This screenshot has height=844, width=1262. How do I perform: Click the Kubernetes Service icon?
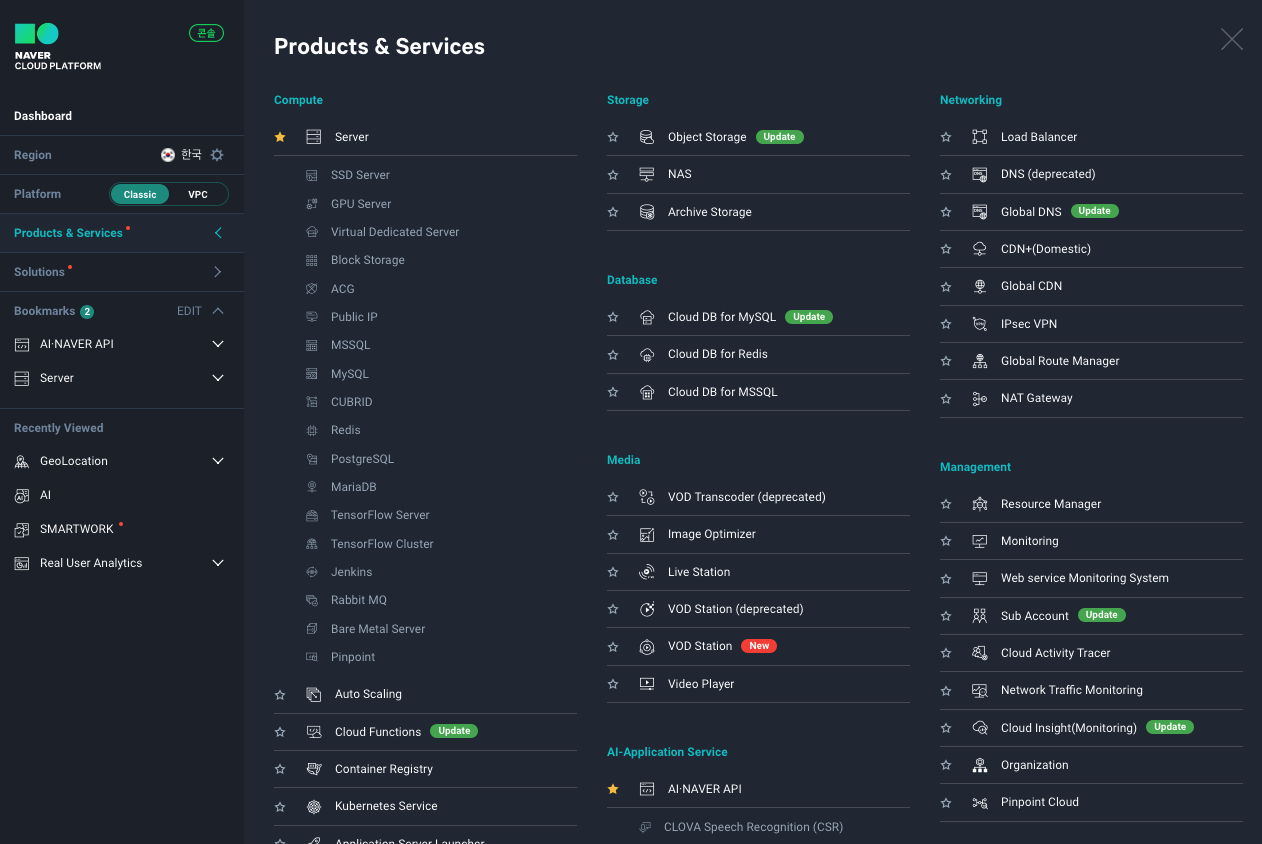[314, 806]
